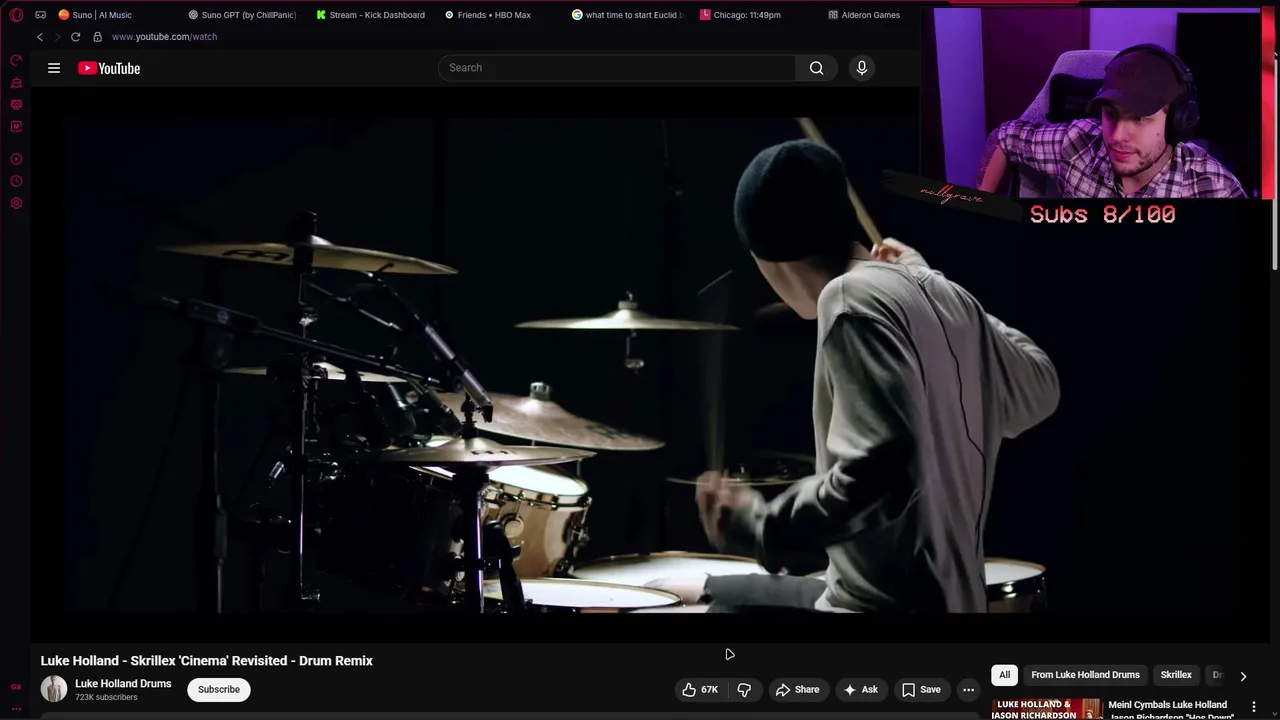The width and height of the screenshot is (1280, 720).
Task: Select the video title text
Action: [206, 661]
